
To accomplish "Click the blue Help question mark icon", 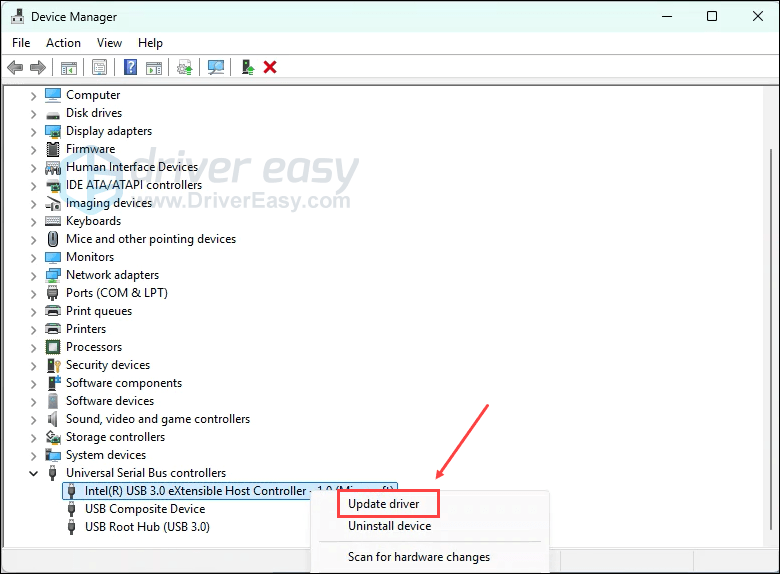I will coord(130,68).
